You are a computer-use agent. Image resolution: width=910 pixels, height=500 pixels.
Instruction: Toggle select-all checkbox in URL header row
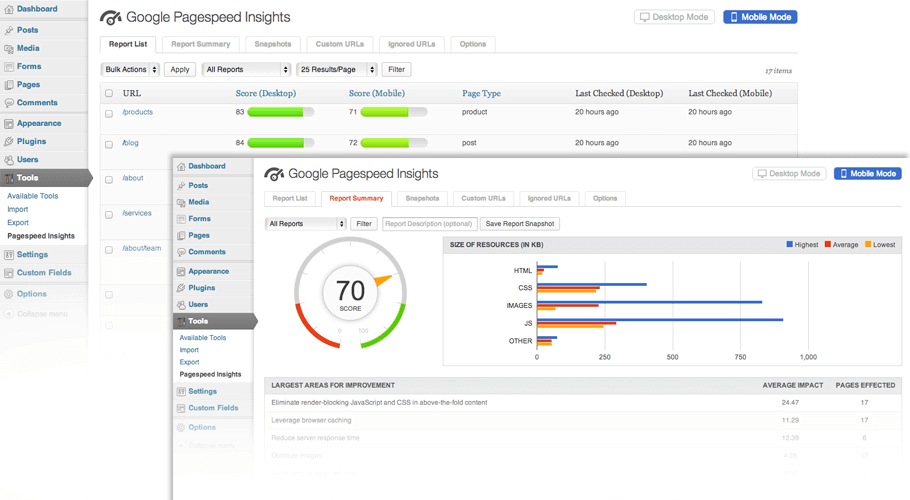109,93
